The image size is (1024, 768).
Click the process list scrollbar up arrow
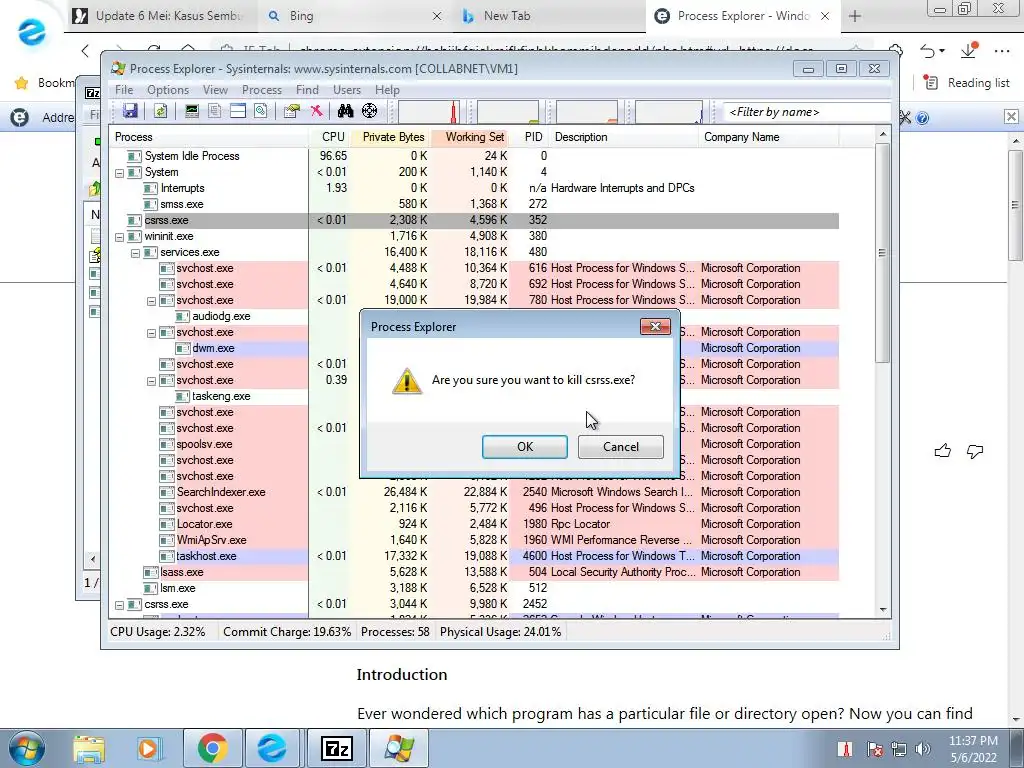click(x=883, y=135)
